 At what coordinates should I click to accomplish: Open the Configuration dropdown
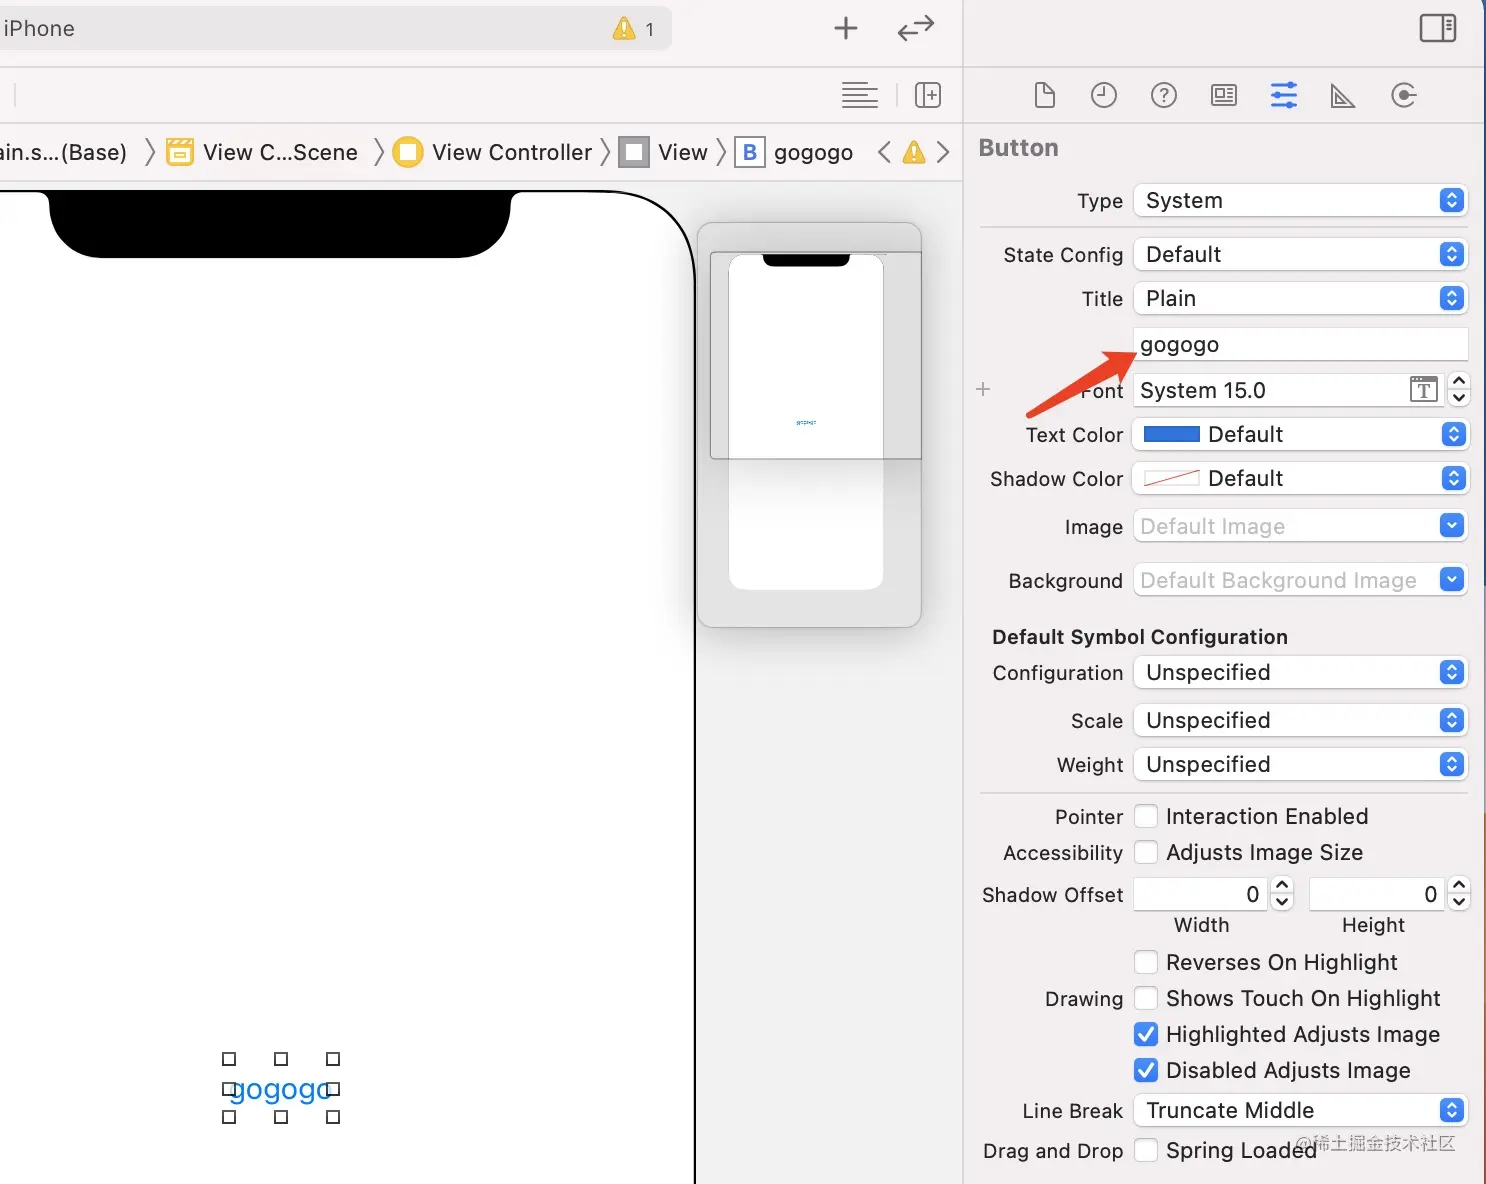coord(1300,672)
